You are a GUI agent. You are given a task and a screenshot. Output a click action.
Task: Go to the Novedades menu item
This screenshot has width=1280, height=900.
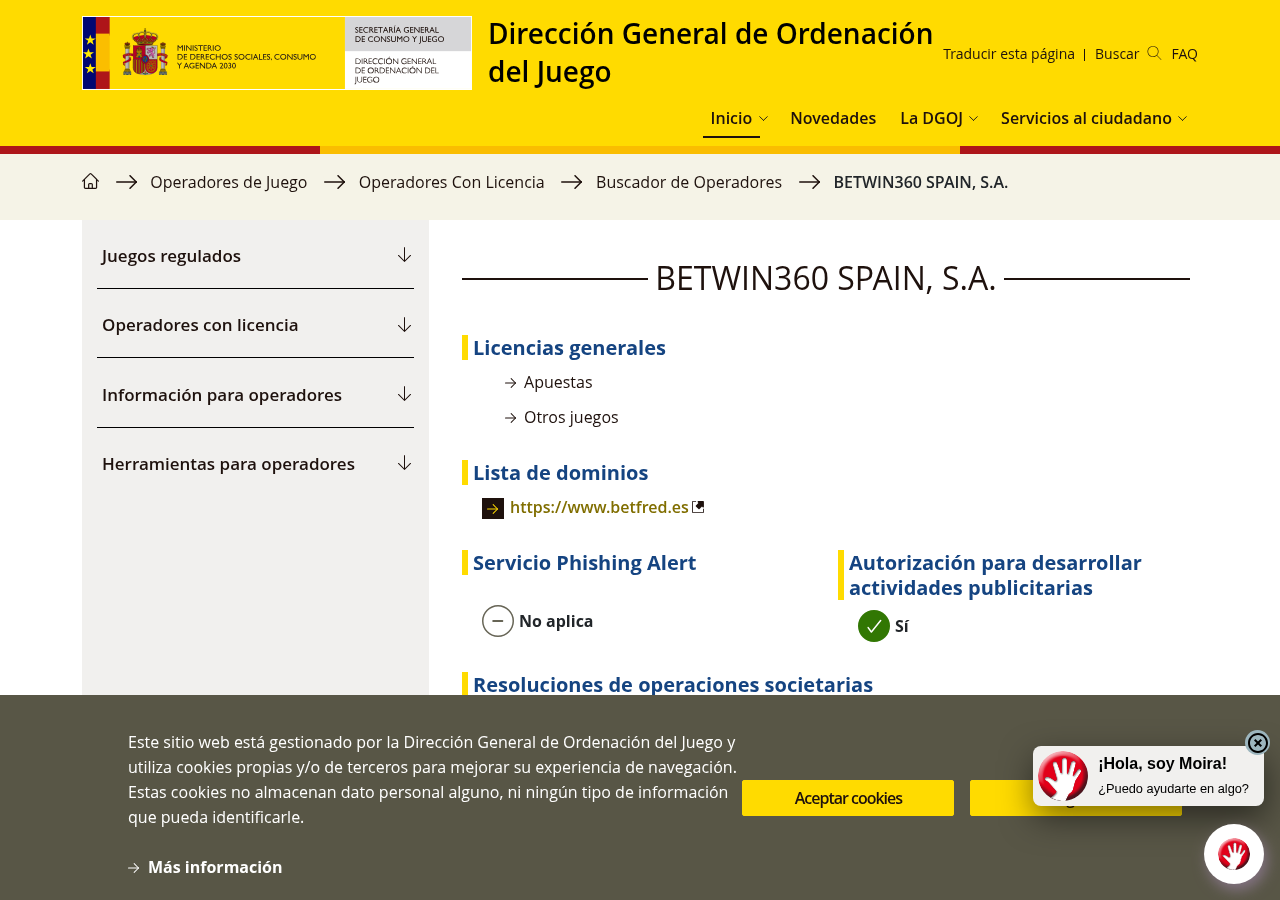coord(833,118)
